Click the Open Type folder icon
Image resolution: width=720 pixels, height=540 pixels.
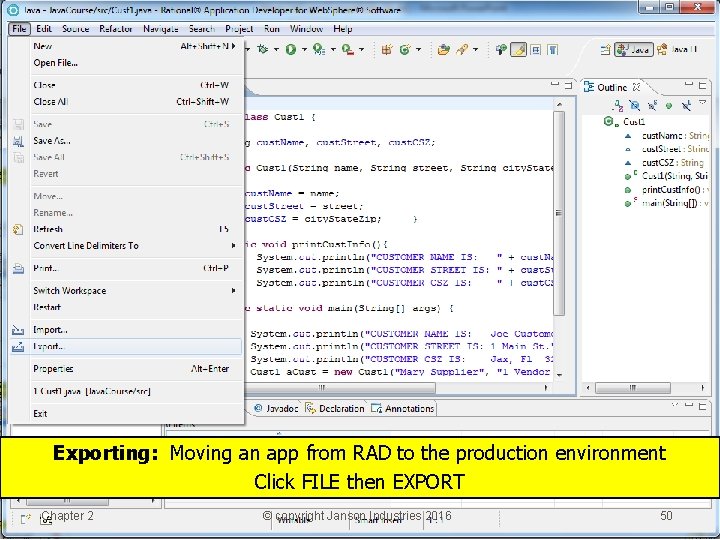pyautogui.click(x=443, y=50)
